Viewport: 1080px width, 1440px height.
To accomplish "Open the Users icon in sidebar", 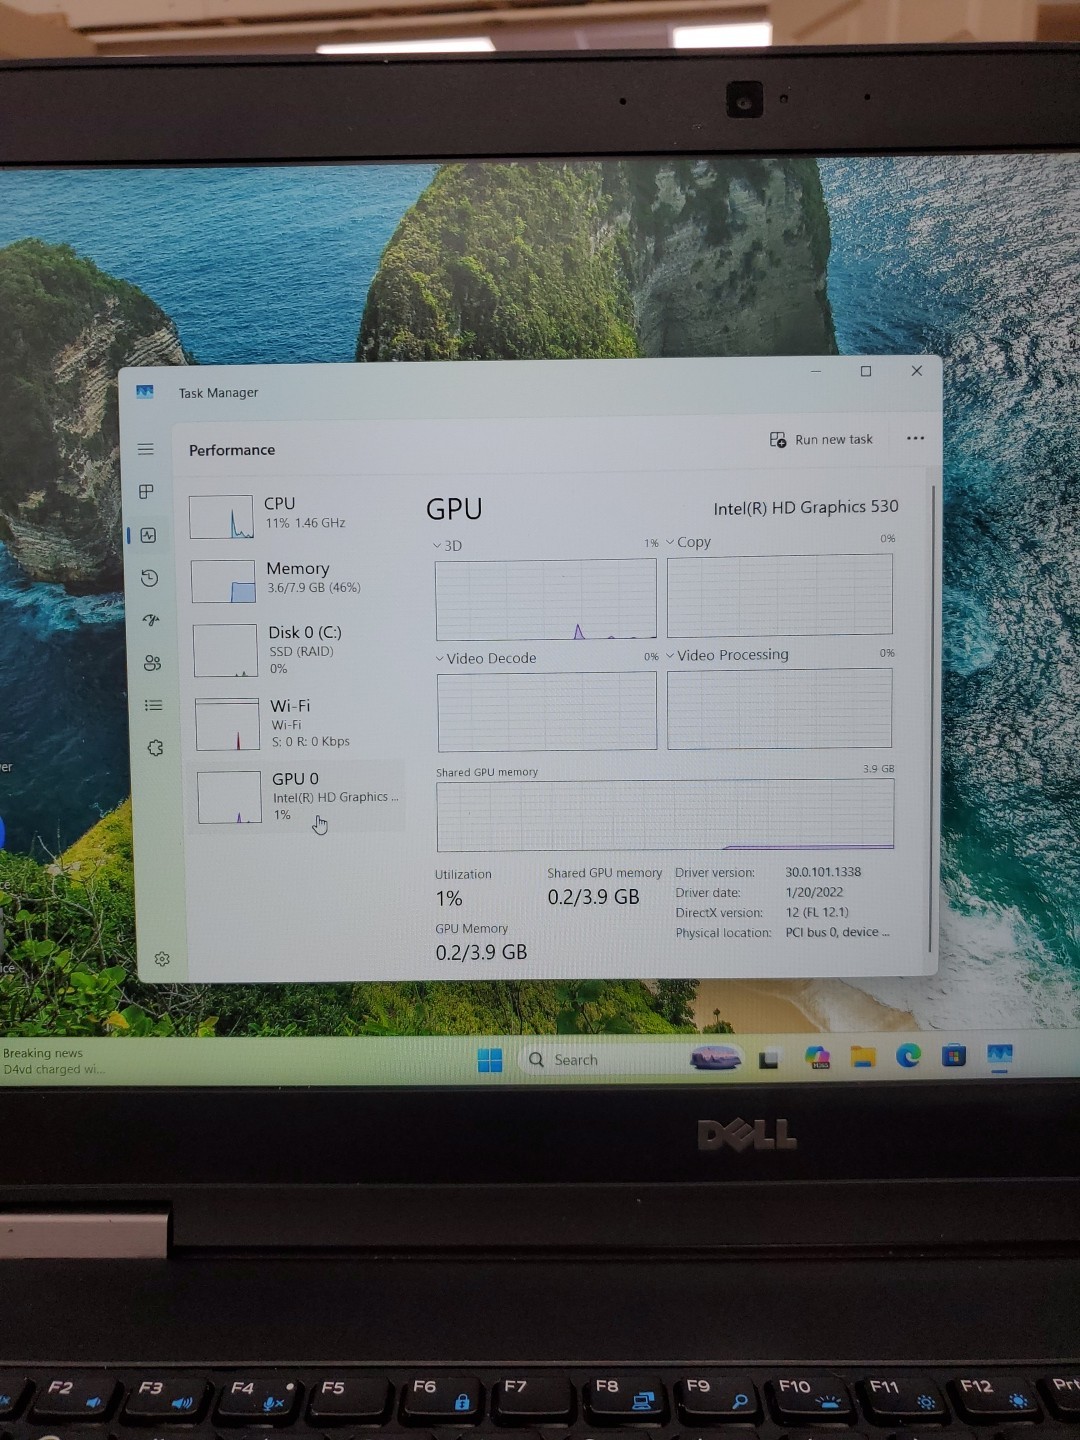I will pos(152,662).
